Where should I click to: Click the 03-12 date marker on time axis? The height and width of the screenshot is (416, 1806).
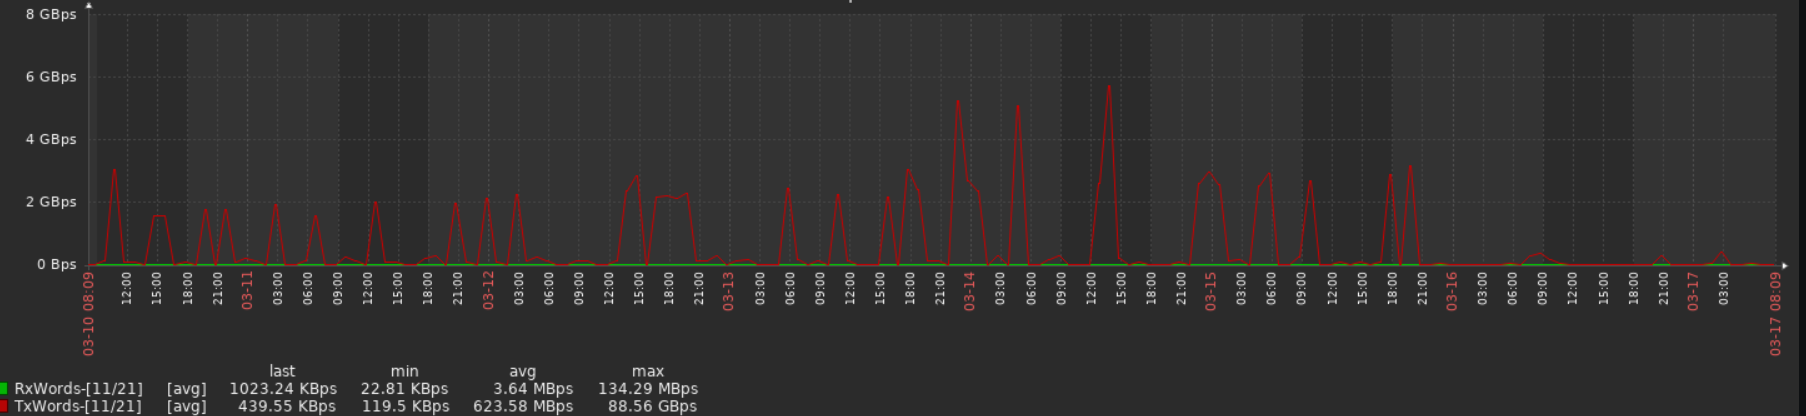click(488, 290)
